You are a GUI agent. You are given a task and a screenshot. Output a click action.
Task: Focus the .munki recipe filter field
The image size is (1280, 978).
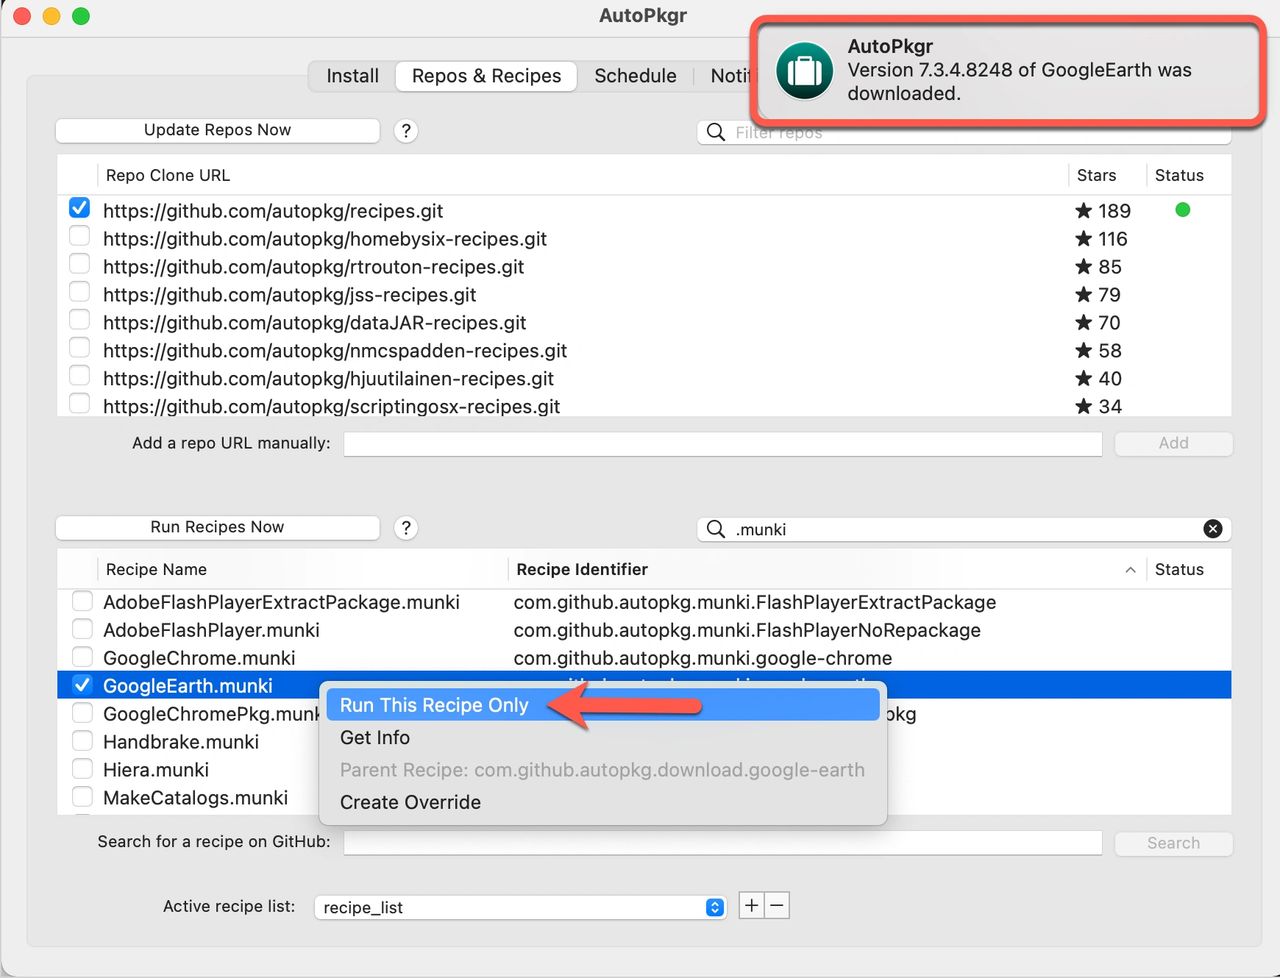coord(965,529)
